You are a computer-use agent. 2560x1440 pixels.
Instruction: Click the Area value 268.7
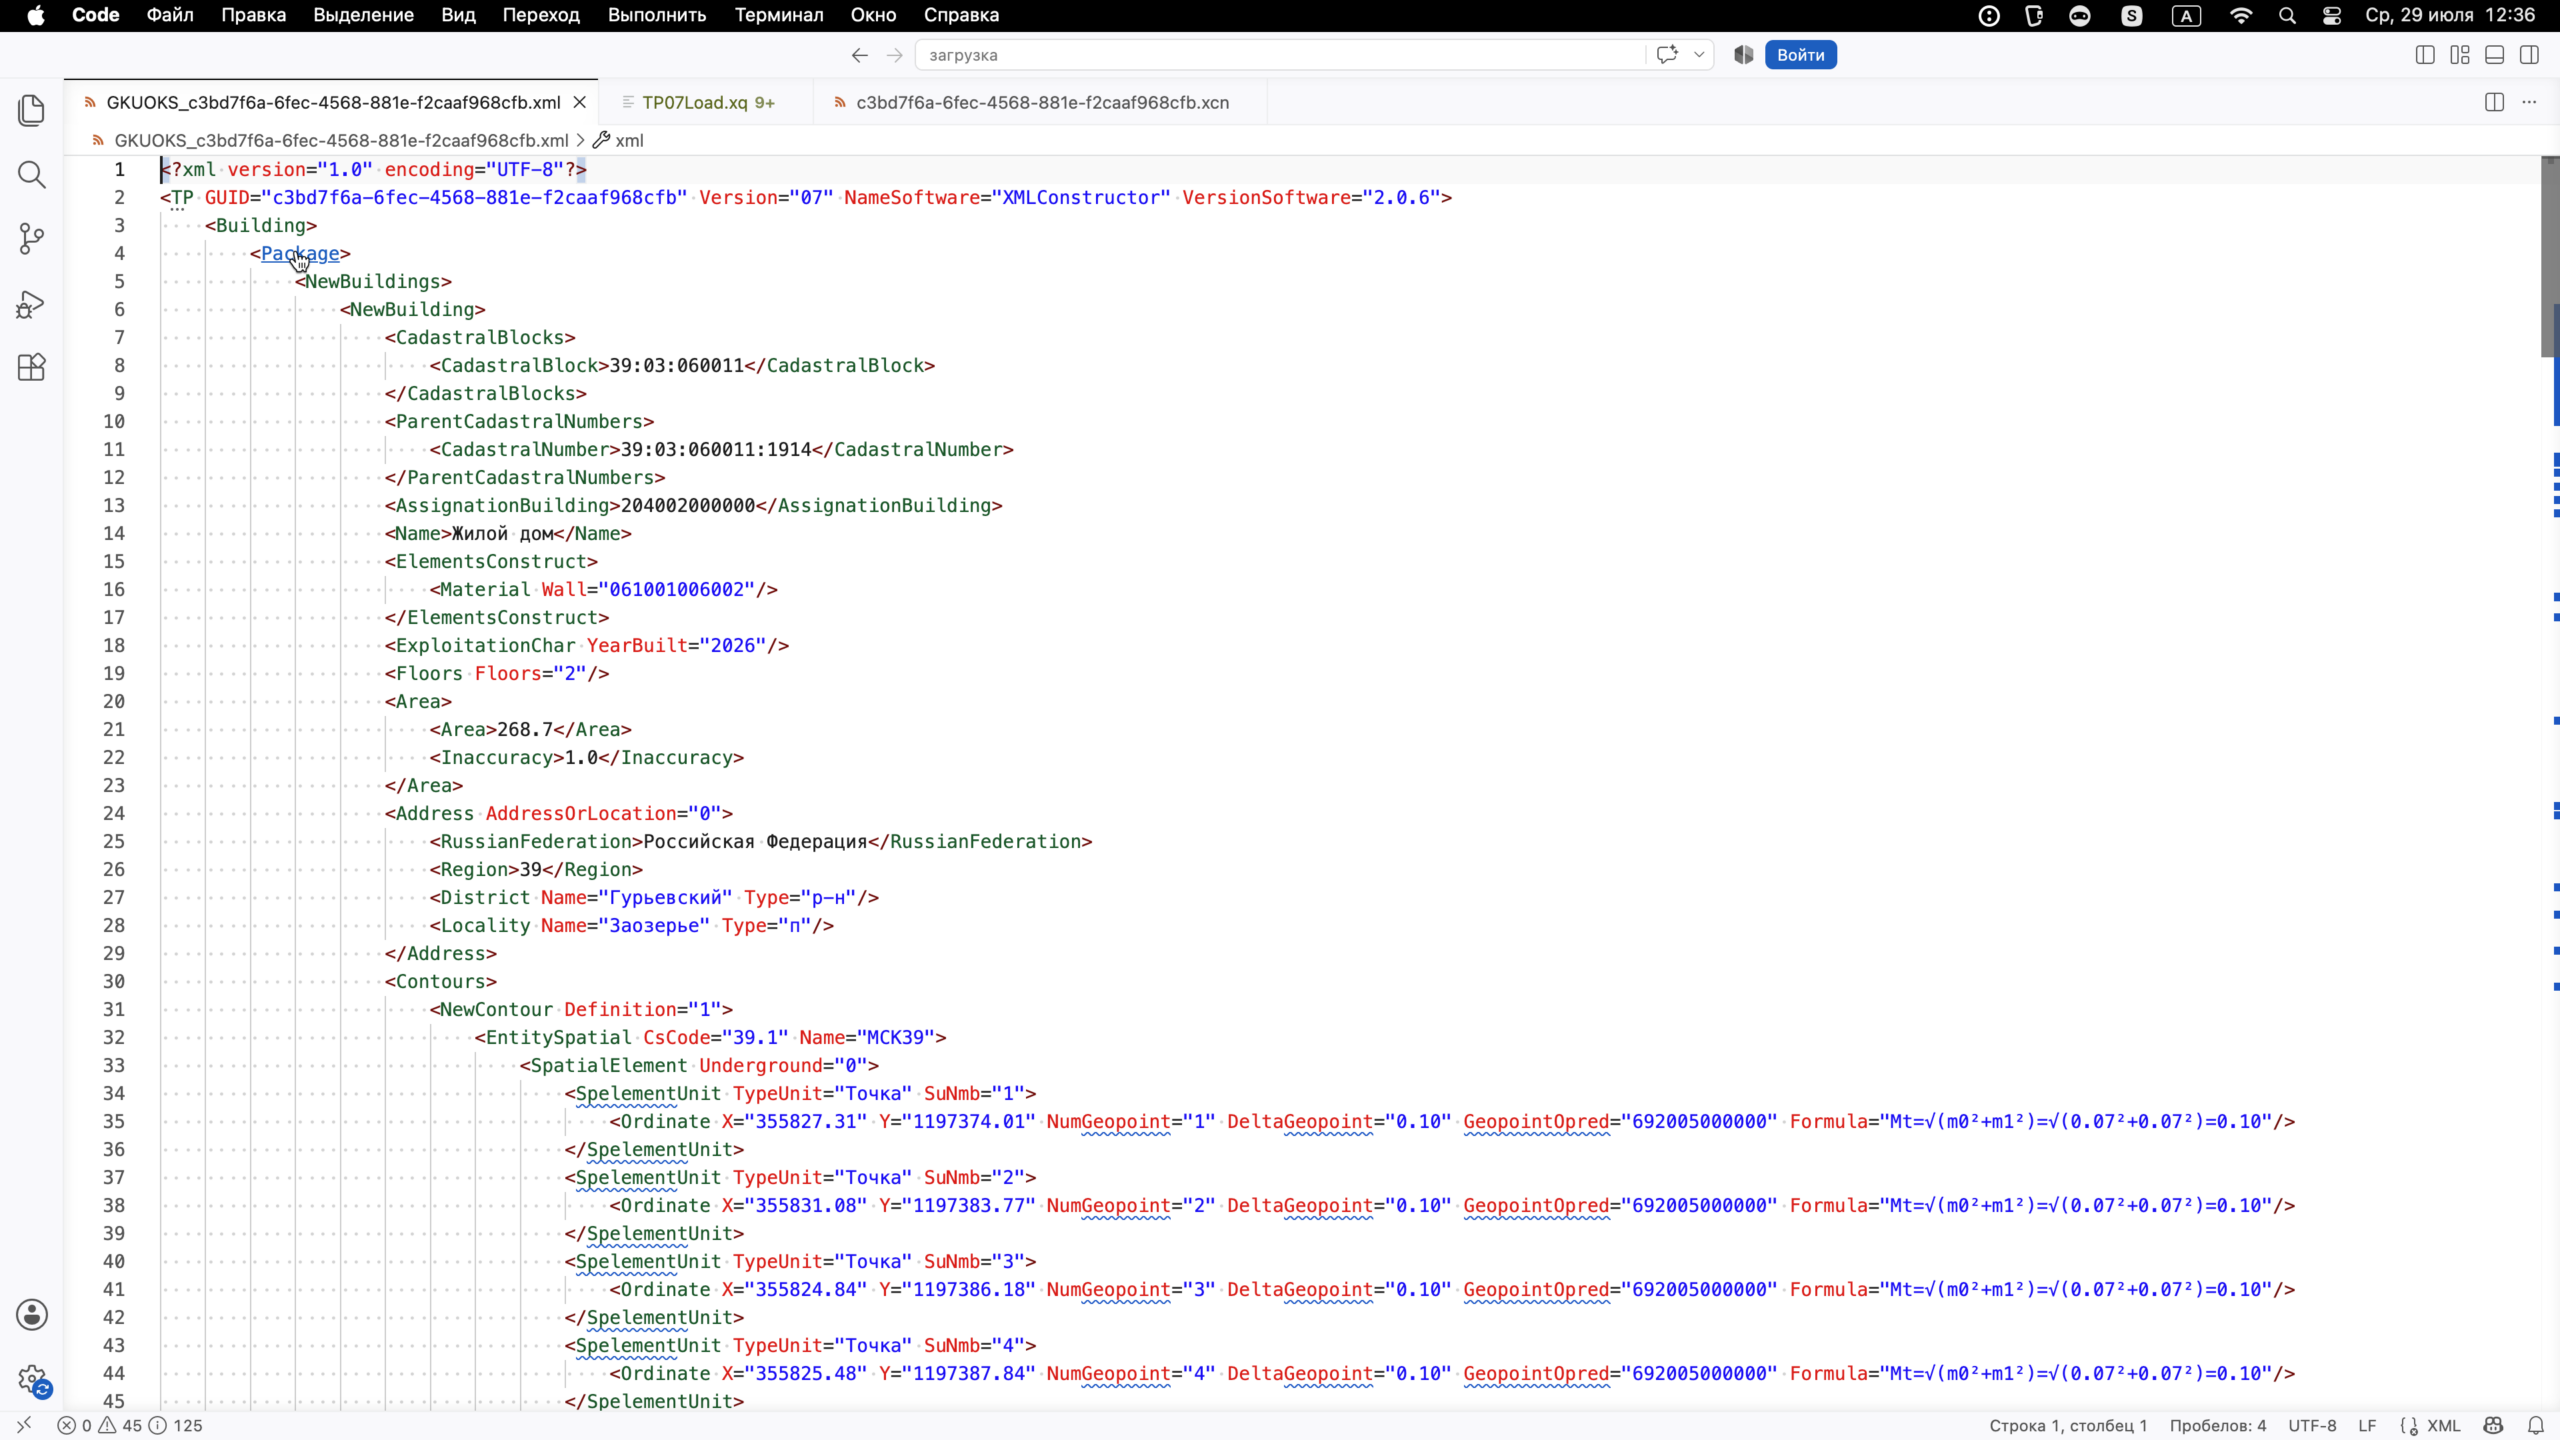(525, 729)
